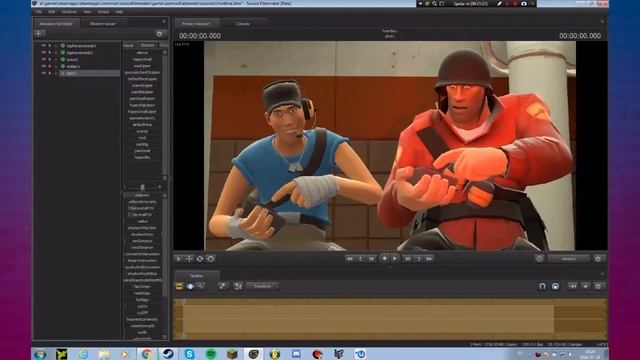Image resolution: width=640 pixels, height=360 pixels.
Task: Expand the first animation set row
Action: 50,46
